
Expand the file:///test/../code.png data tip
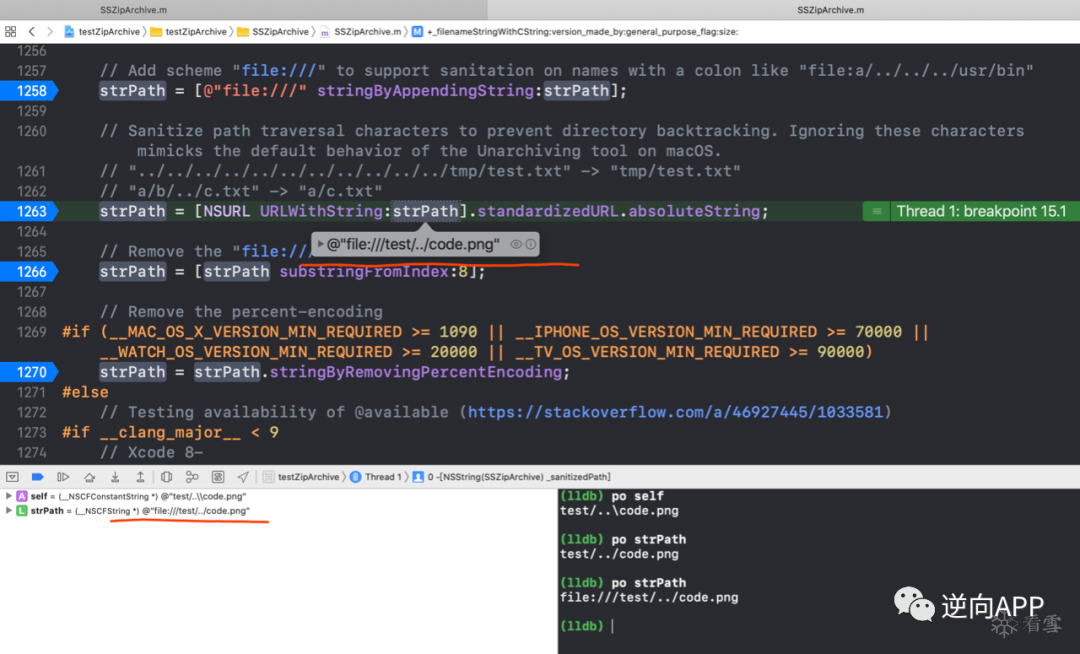pos(320,244)
